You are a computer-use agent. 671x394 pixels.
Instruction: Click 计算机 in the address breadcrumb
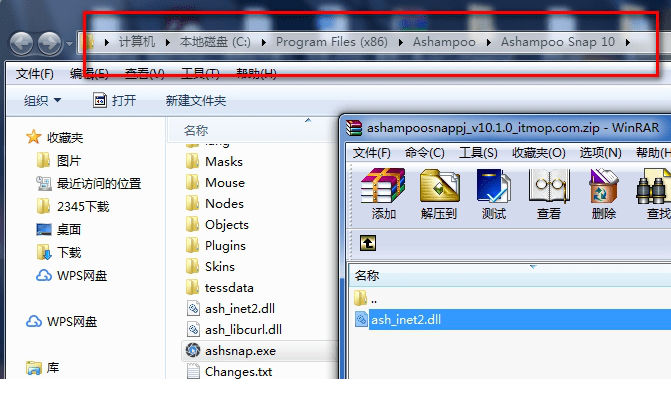coord(137,42)
